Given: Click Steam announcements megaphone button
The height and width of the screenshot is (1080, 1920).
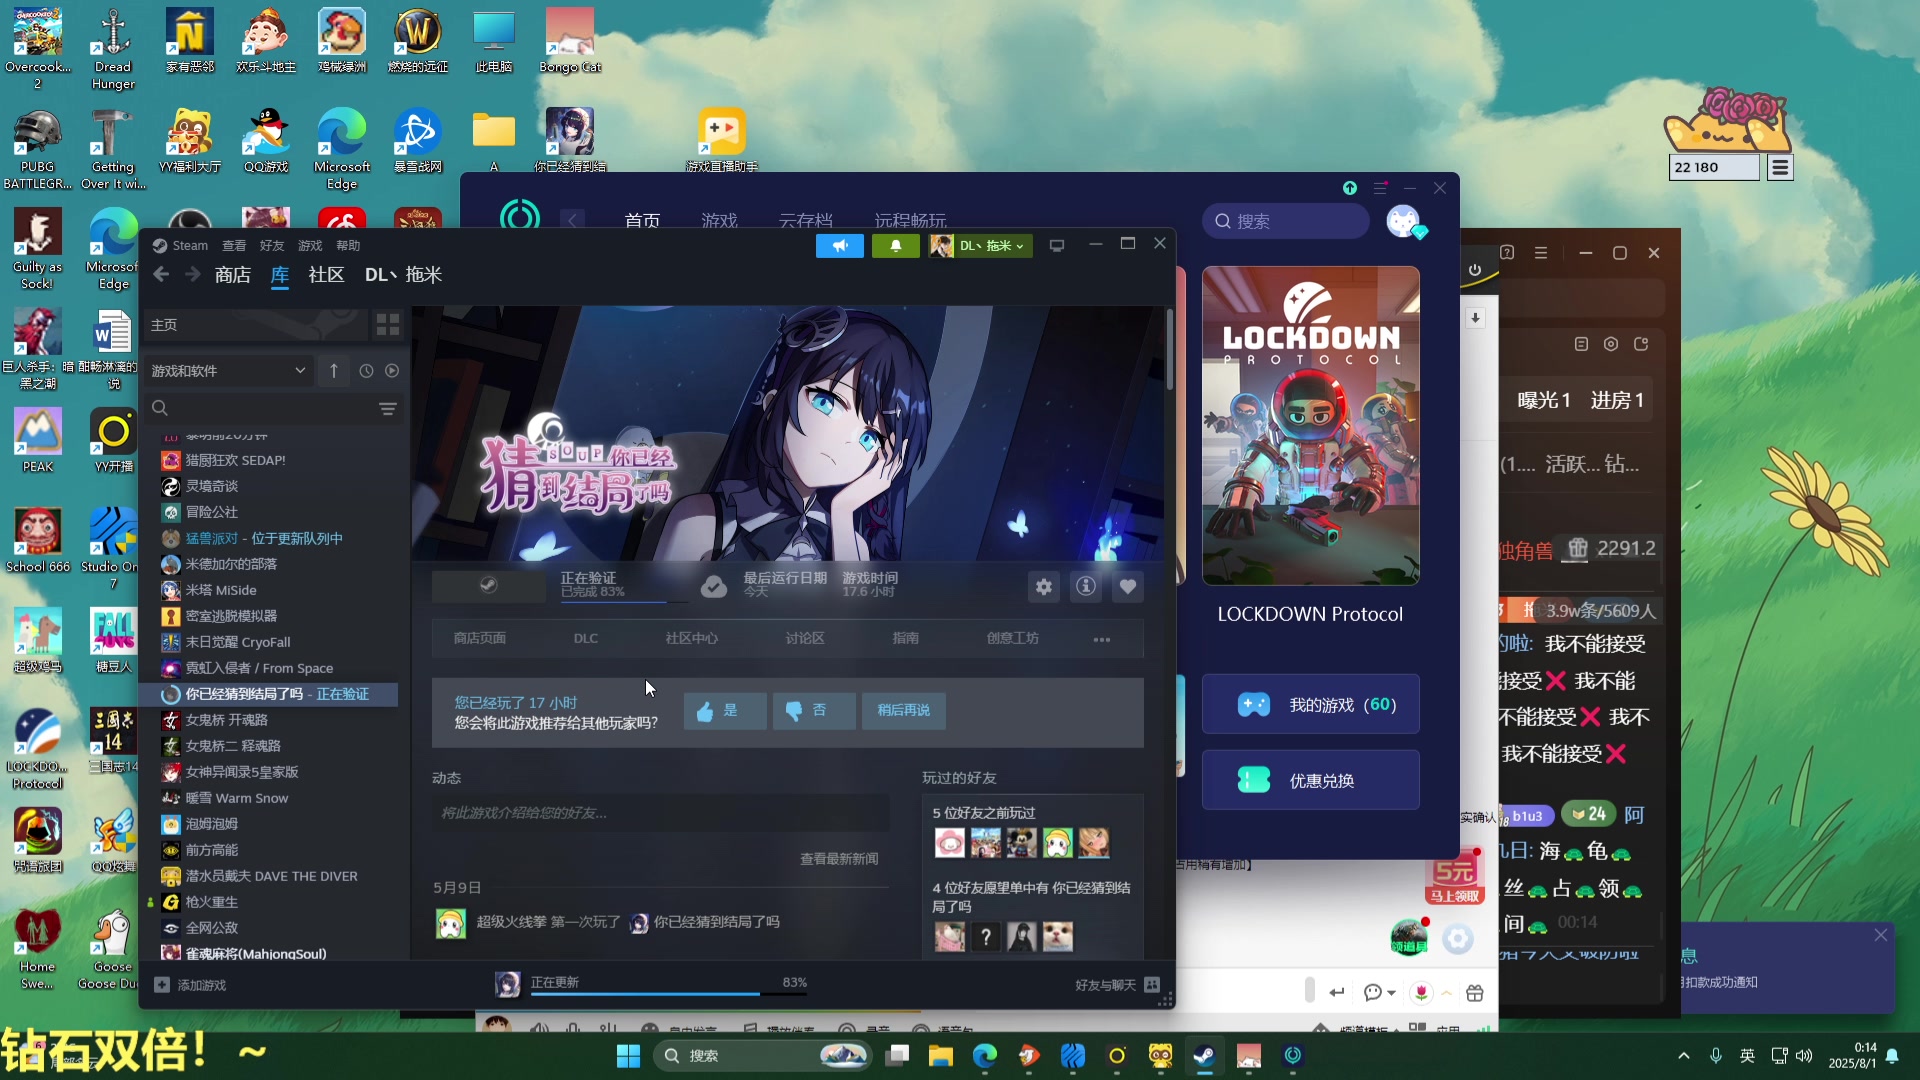Looking at the screenshot, I should (x=840, y=246).
